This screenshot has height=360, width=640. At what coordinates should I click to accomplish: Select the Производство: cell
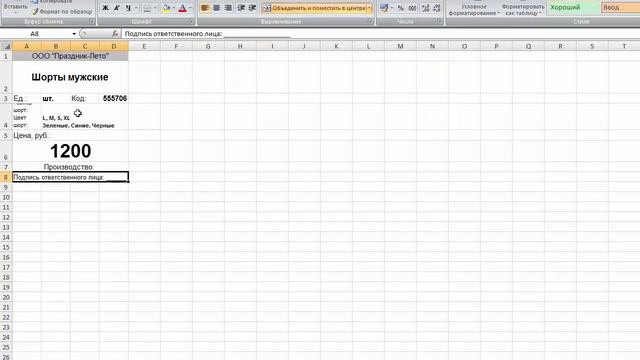70,167
